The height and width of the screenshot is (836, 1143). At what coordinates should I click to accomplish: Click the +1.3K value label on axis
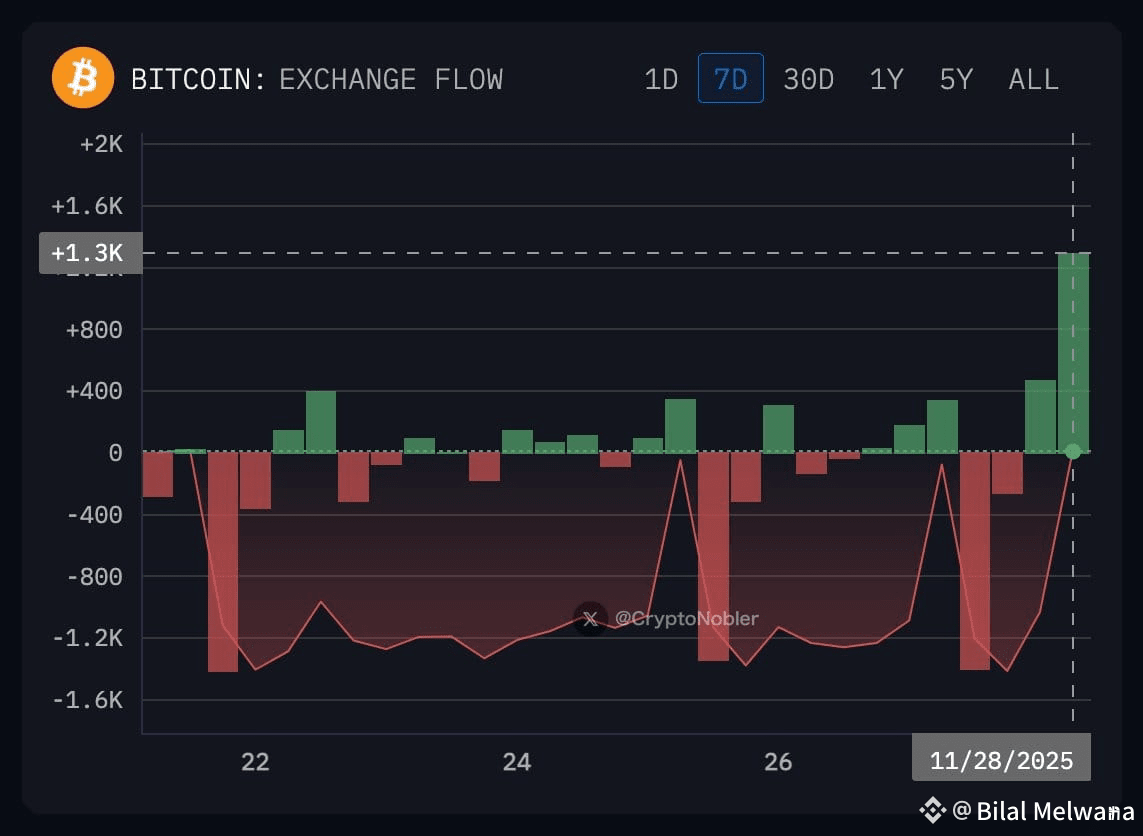90,253
